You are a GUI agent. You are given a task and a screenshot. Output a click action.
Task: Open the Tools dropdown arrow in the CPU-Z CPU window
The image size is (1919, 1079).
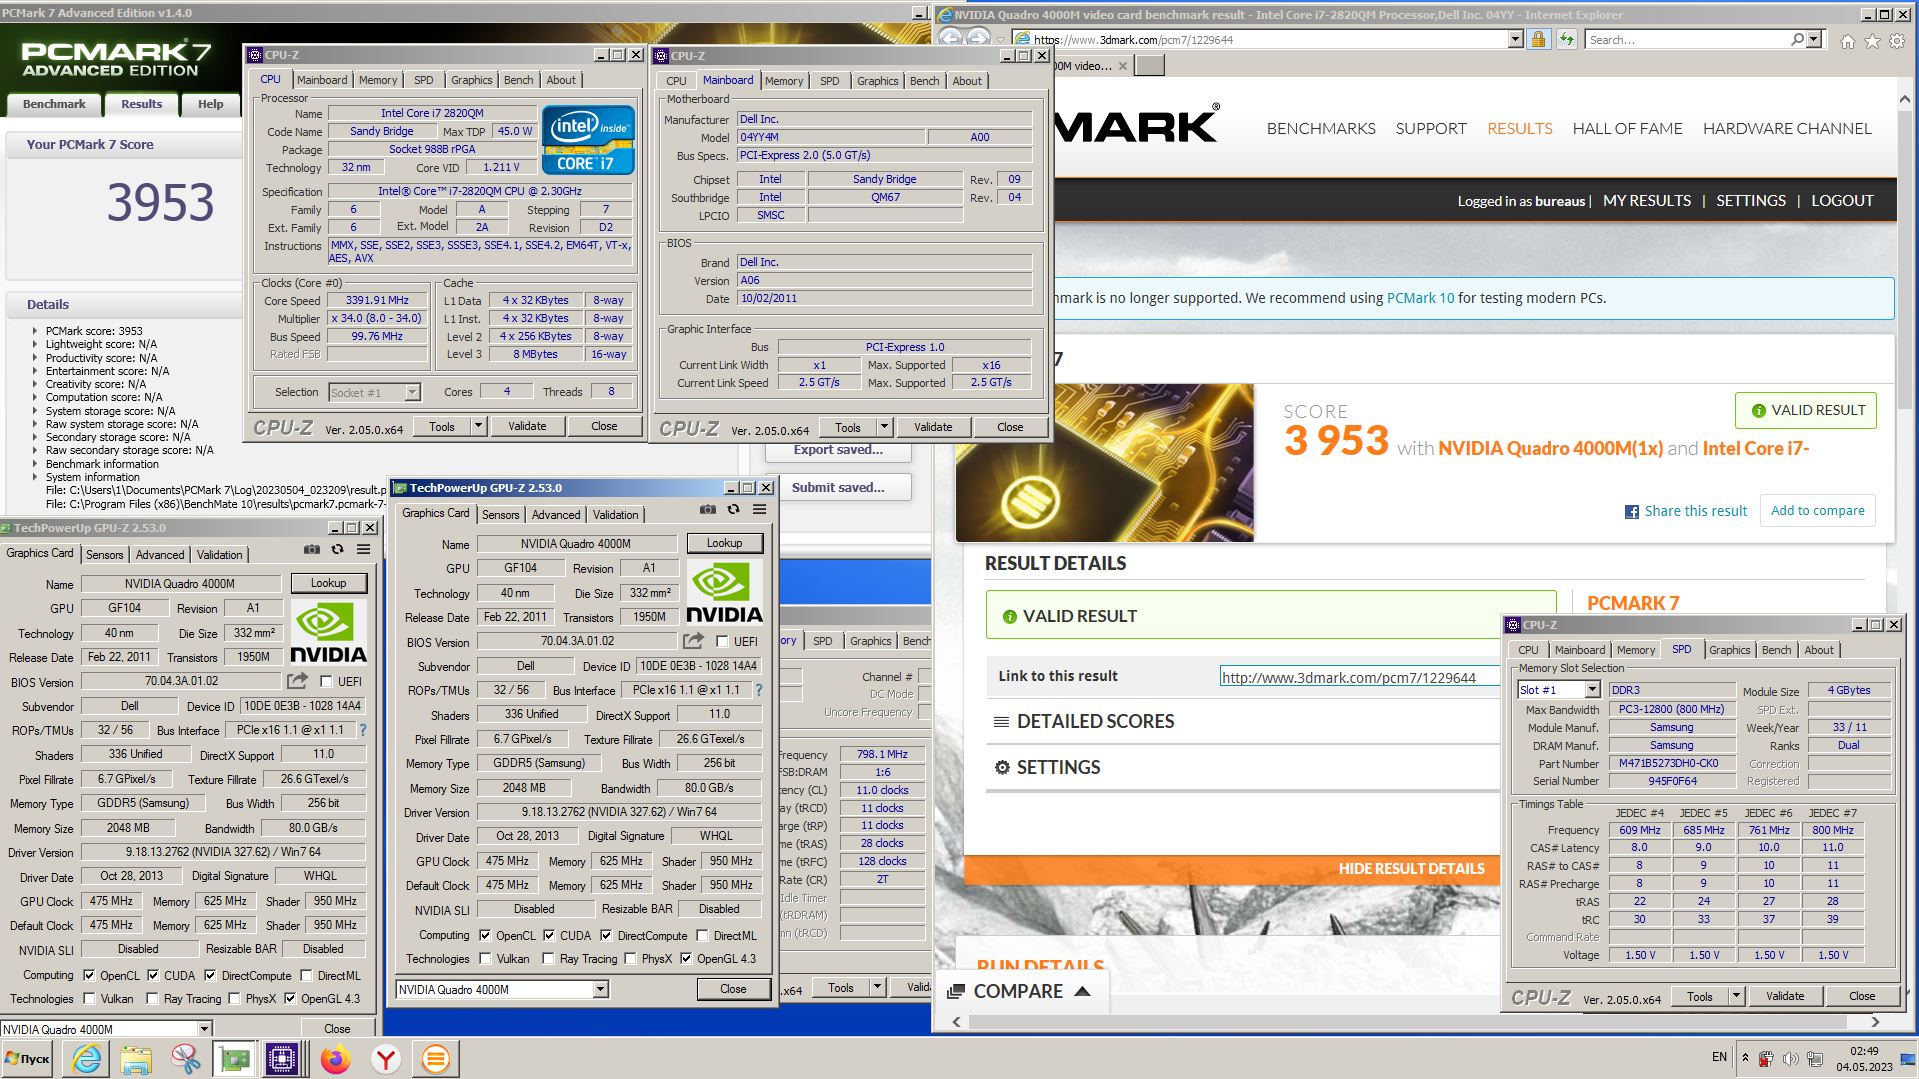point(478,426)
